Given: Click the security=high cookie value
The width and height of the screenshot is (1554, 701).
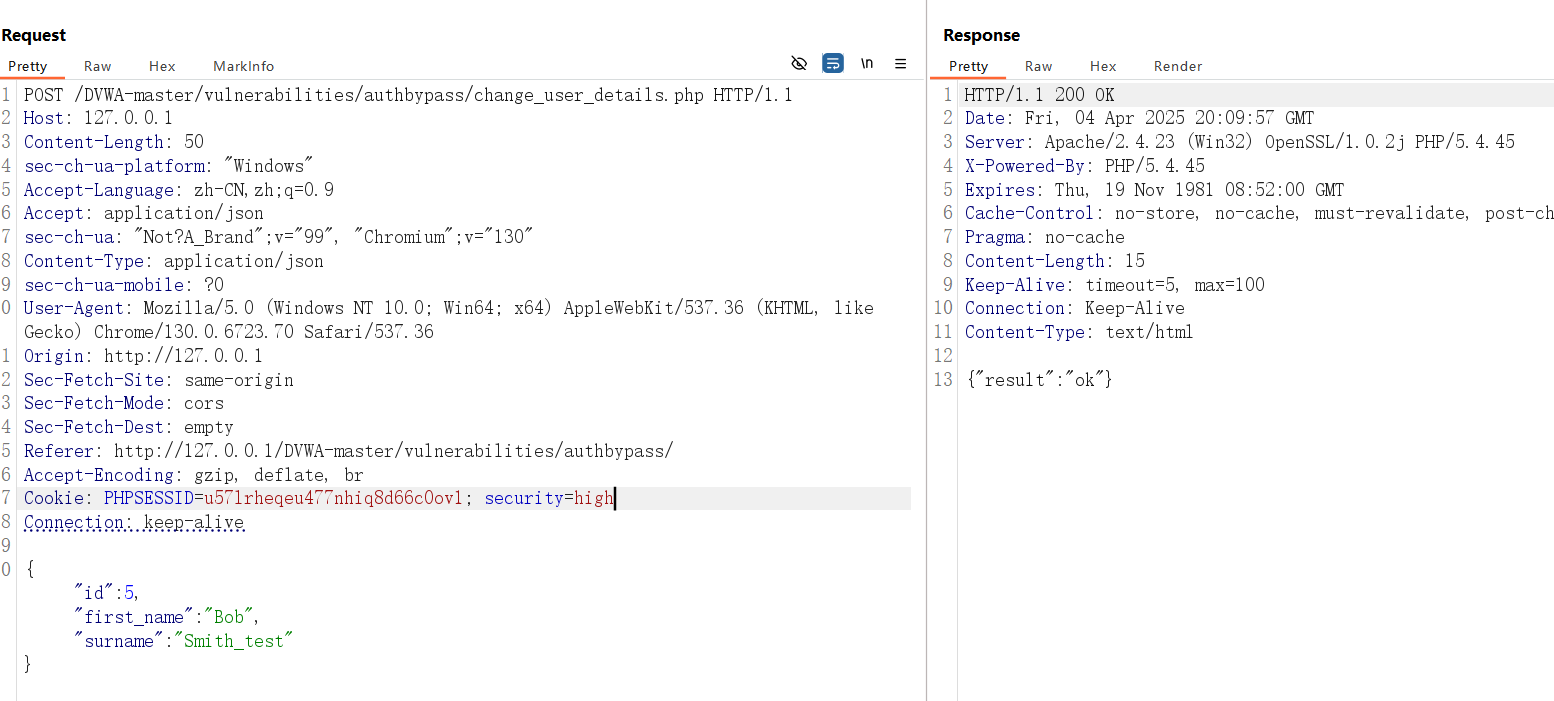Looking at the screenshot, I should point(593,498).
